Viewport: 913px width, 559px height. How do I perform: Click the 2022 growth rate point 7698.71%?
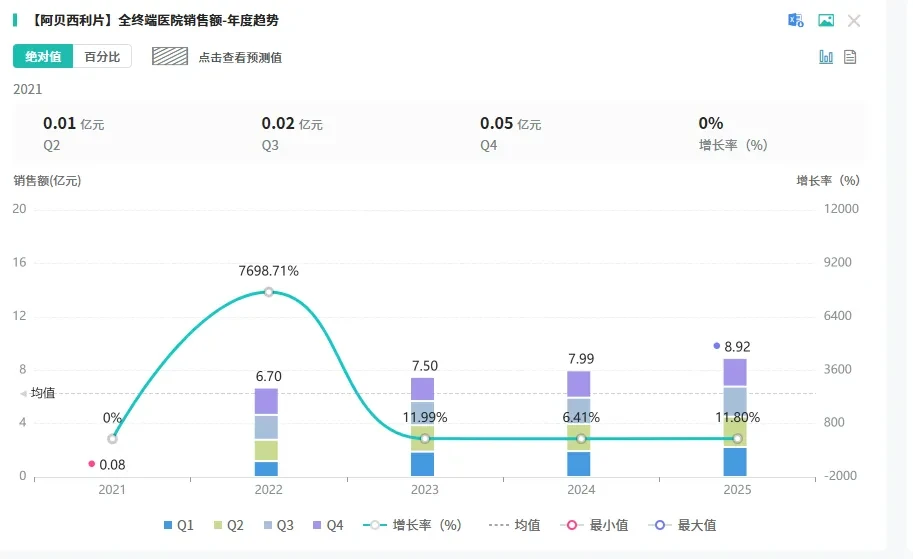268,292
